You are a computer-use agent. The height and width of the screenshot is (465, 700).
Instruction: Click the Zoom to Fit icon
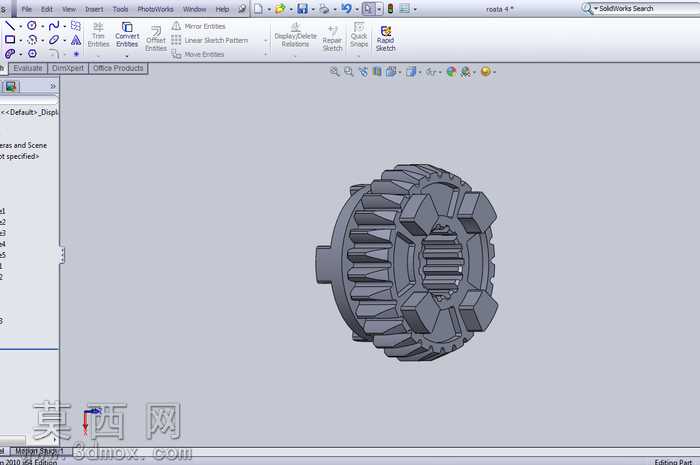[334, 71]
